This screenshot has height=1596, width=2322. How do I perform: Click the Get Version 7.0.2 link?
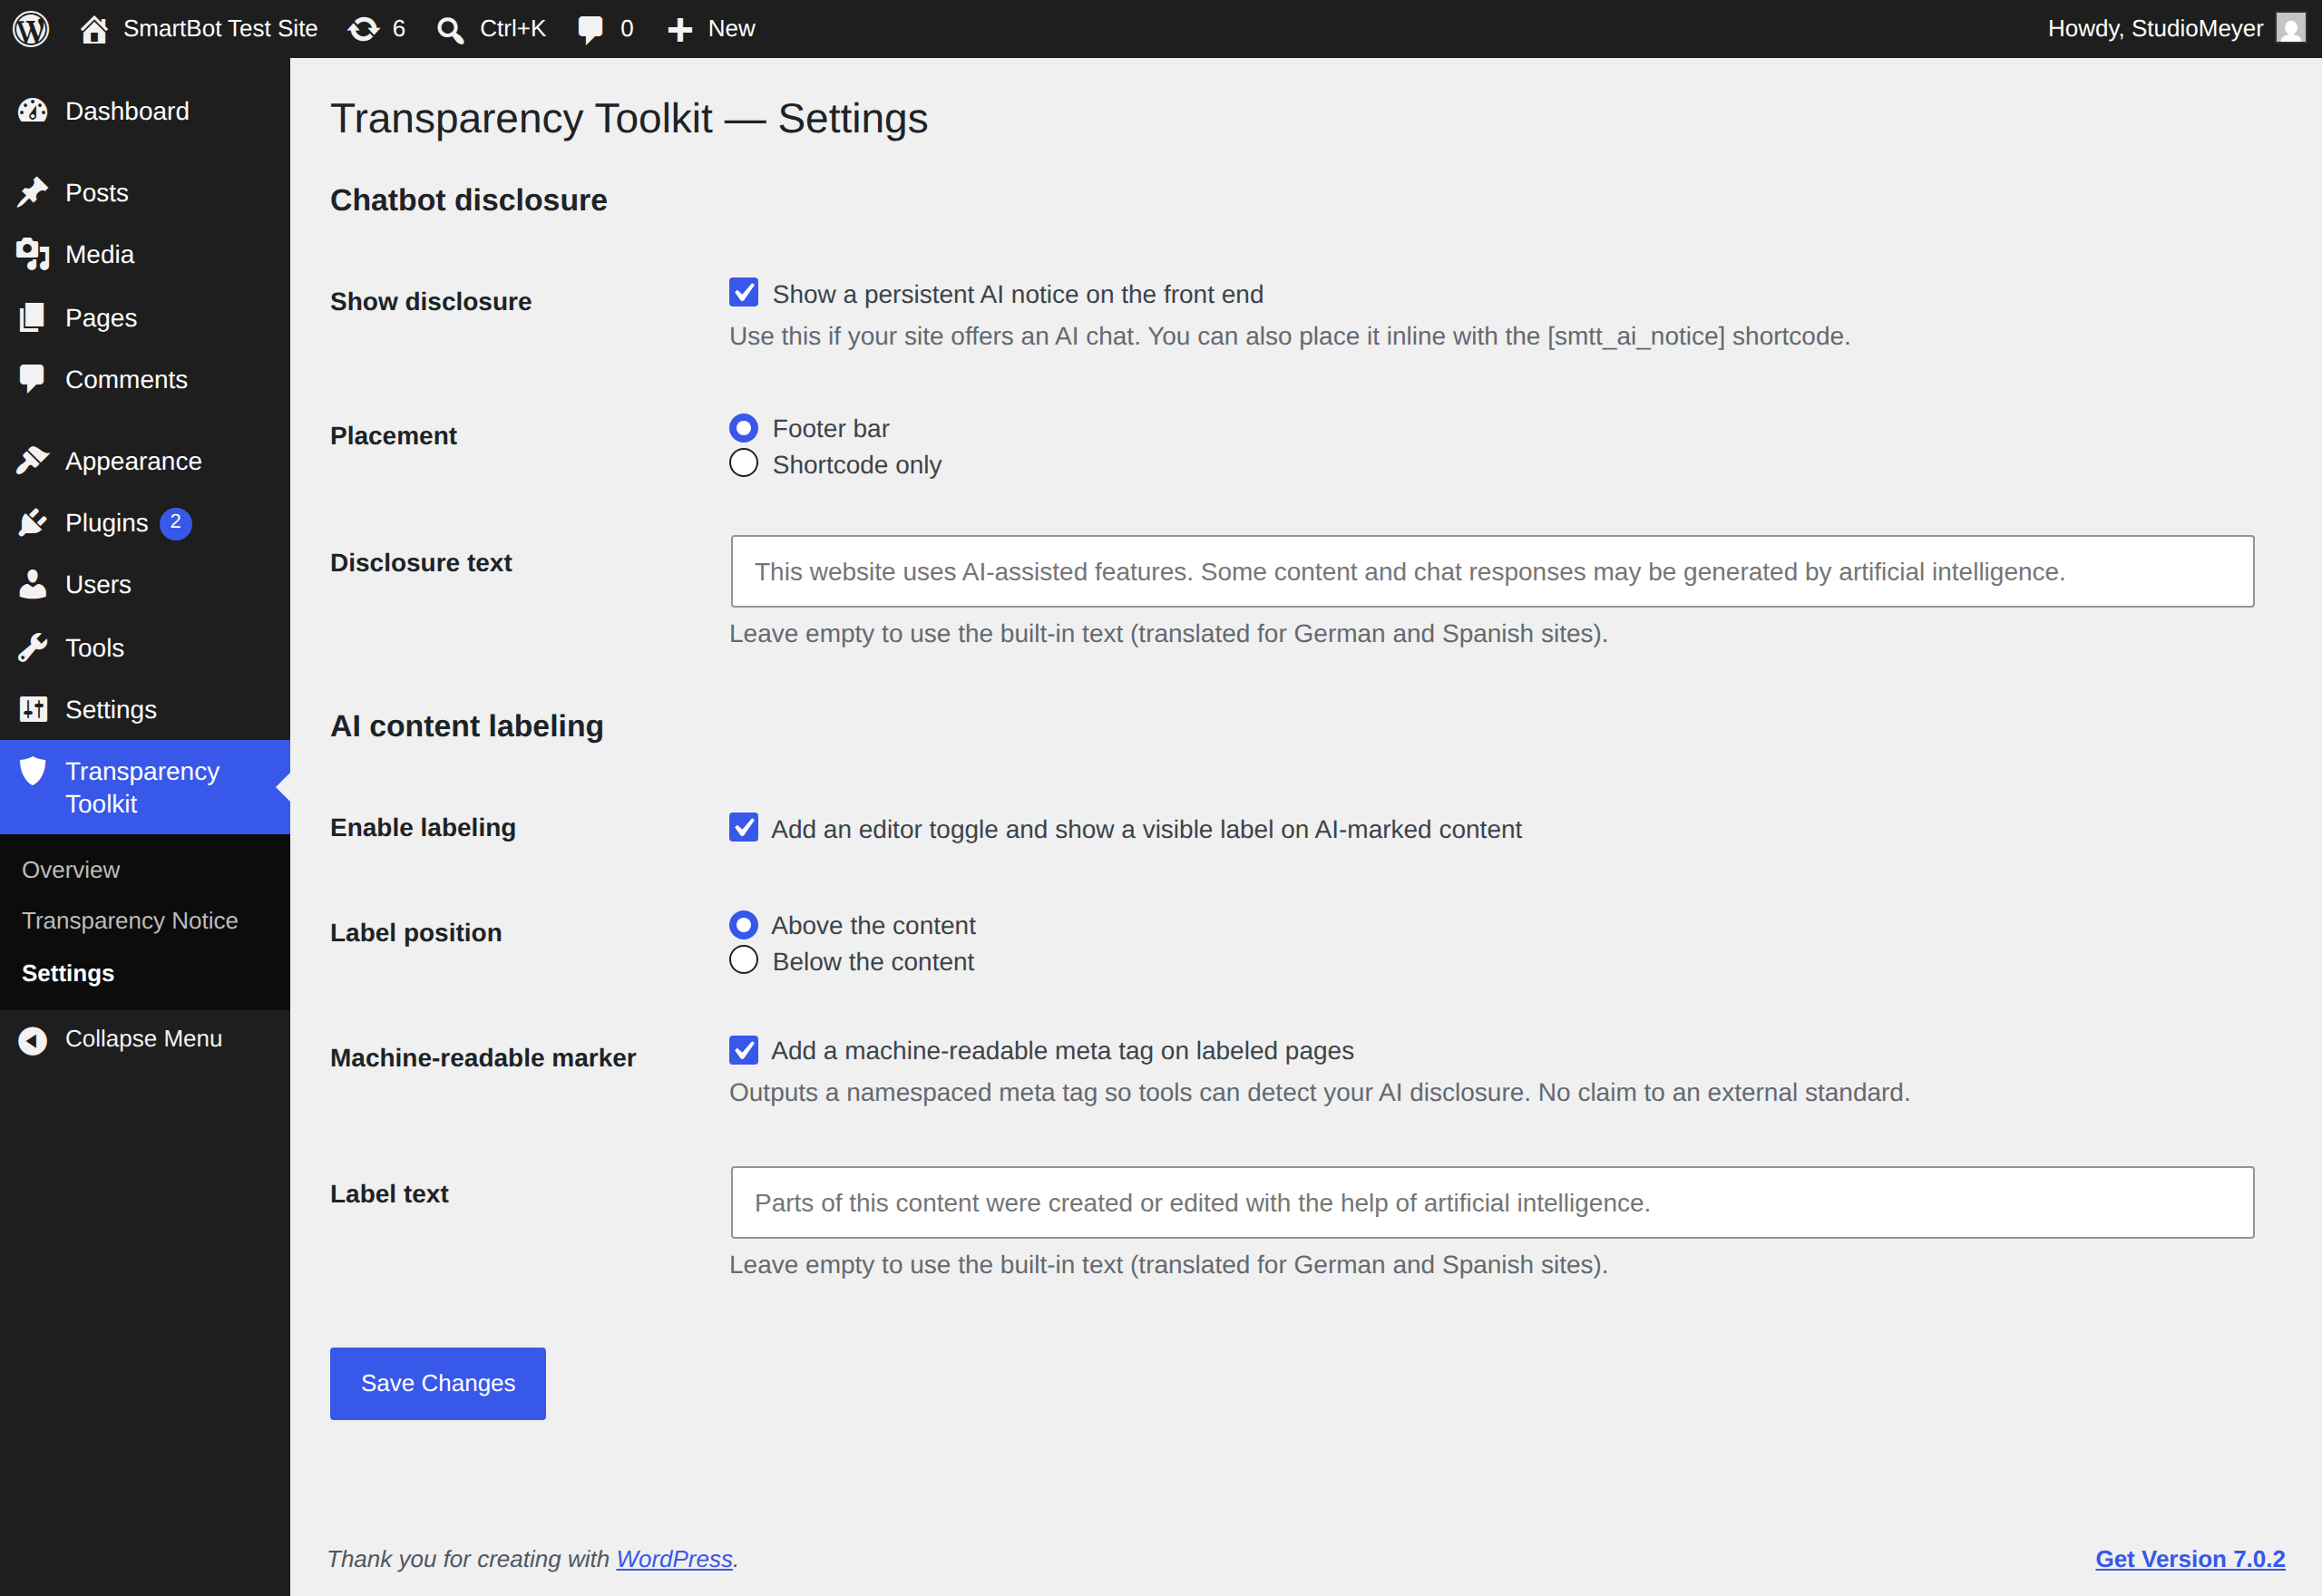click(2190, 1558)
